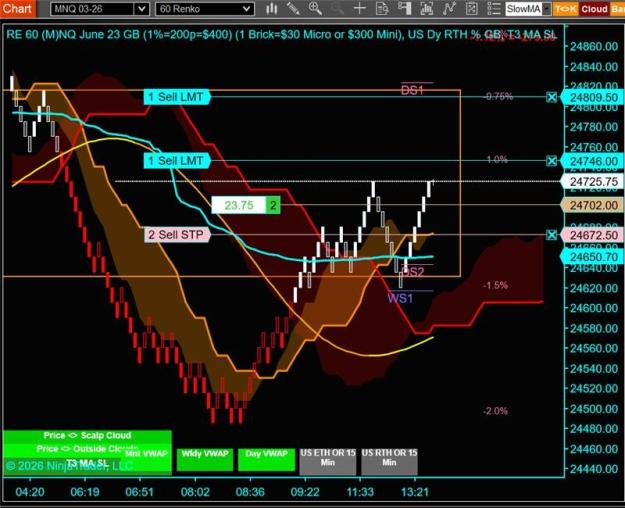Screen dimensions: 625x508
Task: Click the 24650.70 cyan price marker
Action: (593, 257)
